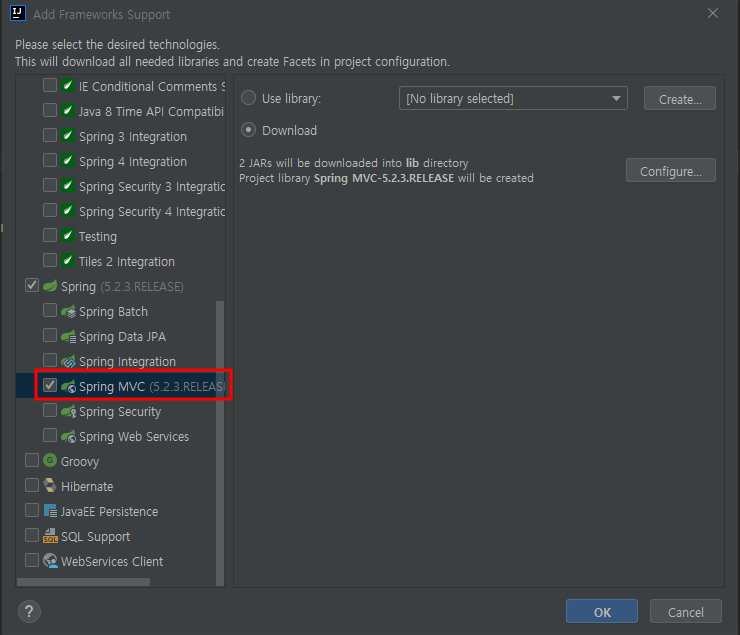Screen dimensions: 740x635
Task: Enable the IE Conditional Comments checkbox
Action: pos(50,85)
